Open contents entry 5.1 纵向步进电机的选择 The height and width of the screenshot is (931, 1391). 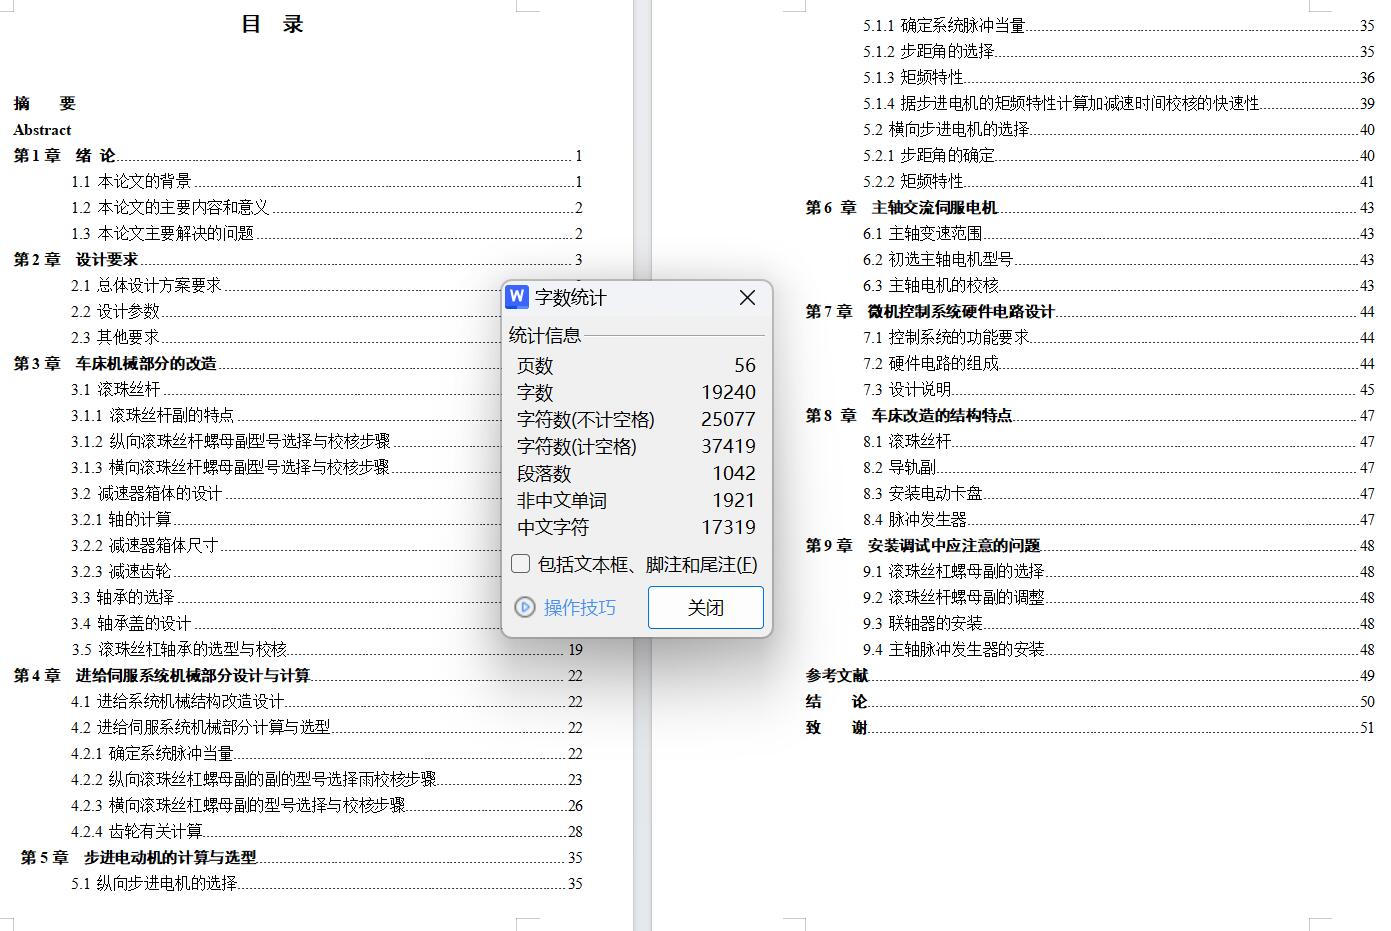[x=327, y=883]
